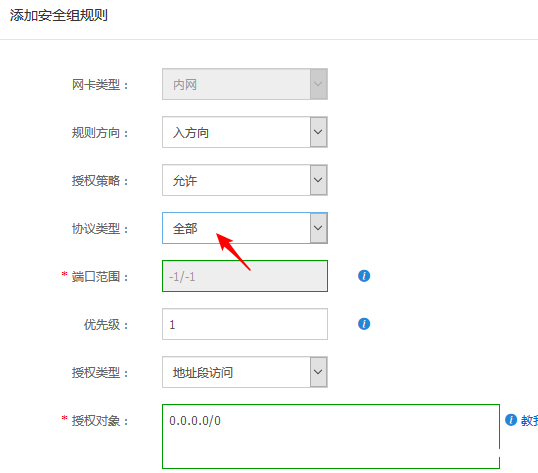Click info icon next to authorization object
Screen dimensions: 538x473
coord(511,420)
